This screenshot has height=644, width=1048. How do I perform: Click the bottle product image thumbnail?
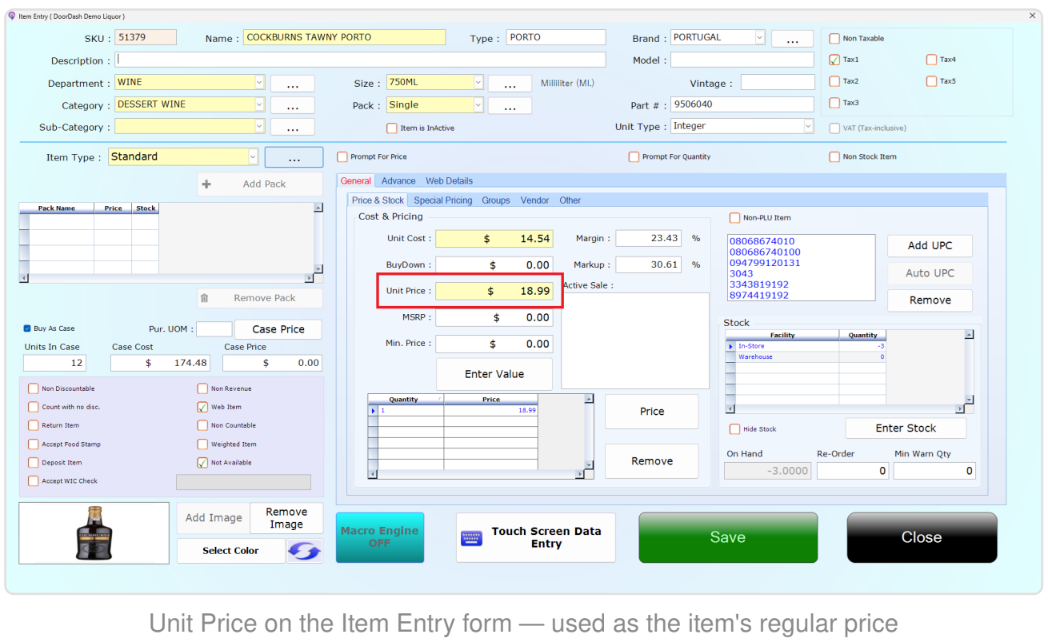coord(94,533)
